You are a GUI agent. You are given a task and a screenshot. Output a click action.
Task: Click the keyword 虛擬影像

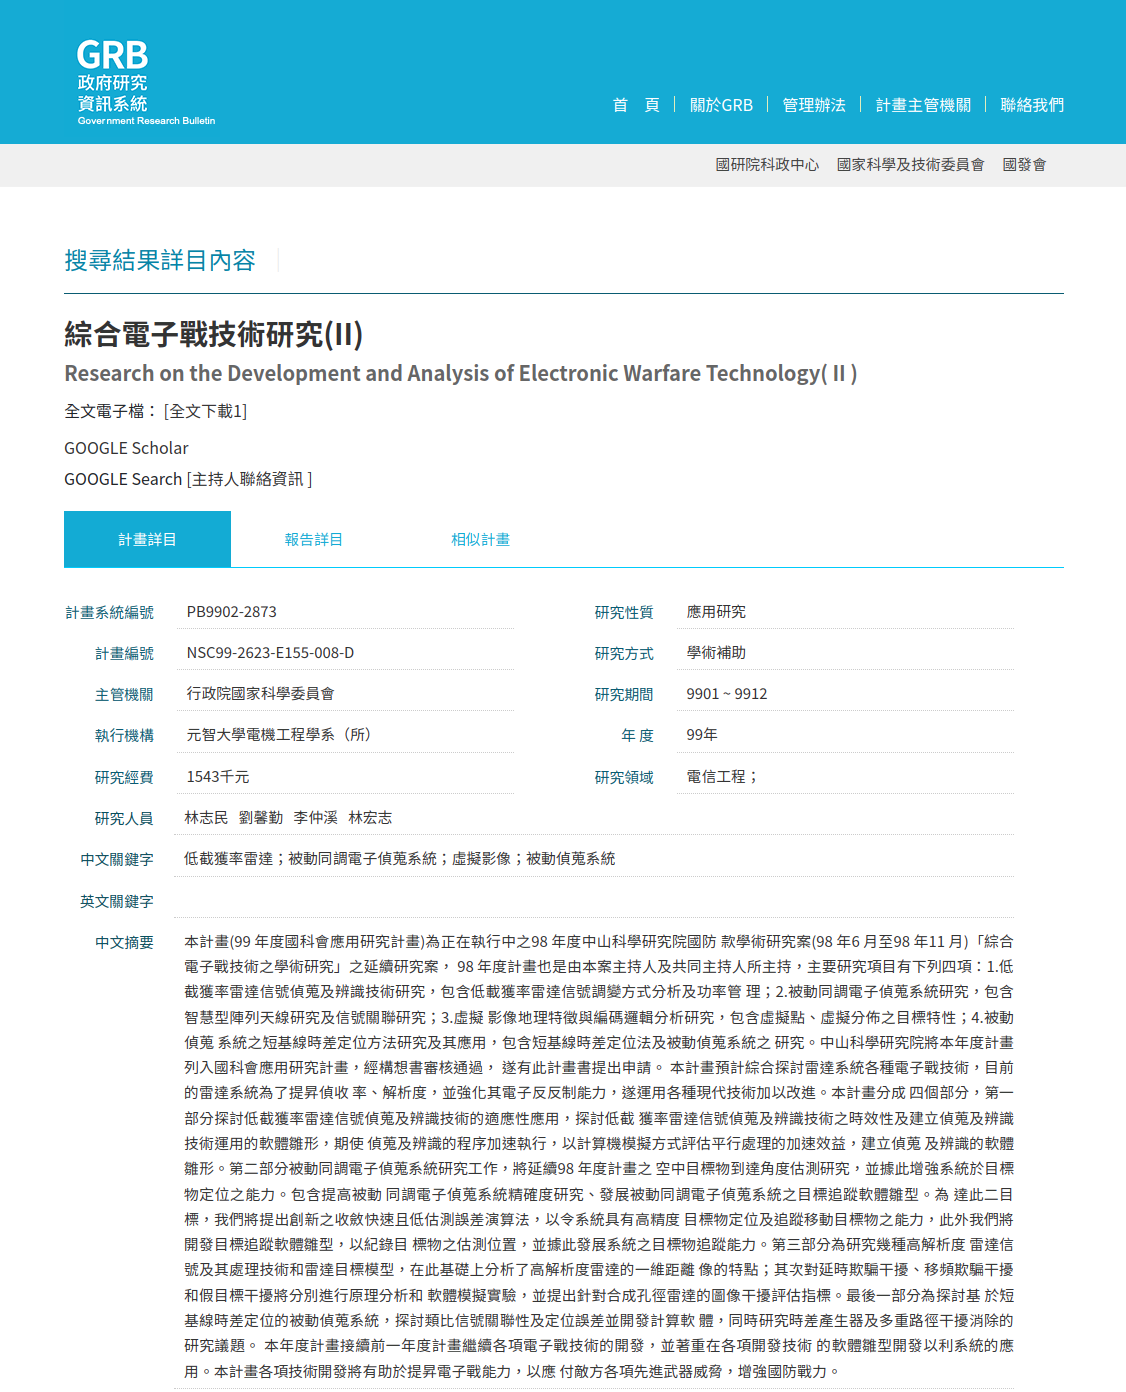(x=481, y=859)
